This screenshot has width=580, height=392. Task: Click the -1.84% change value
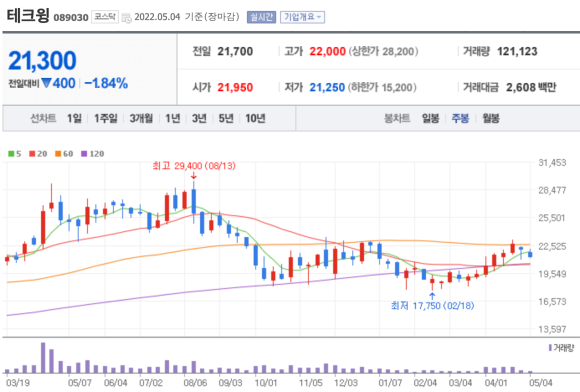pyautogui.click(x=106, y=84)
